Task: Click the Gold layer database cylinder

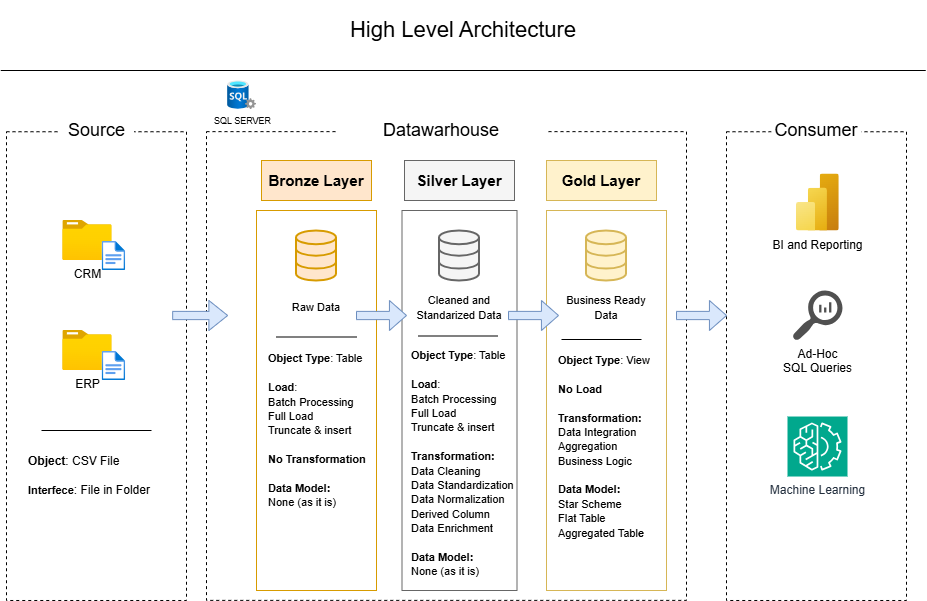Action: pos(605,255)
